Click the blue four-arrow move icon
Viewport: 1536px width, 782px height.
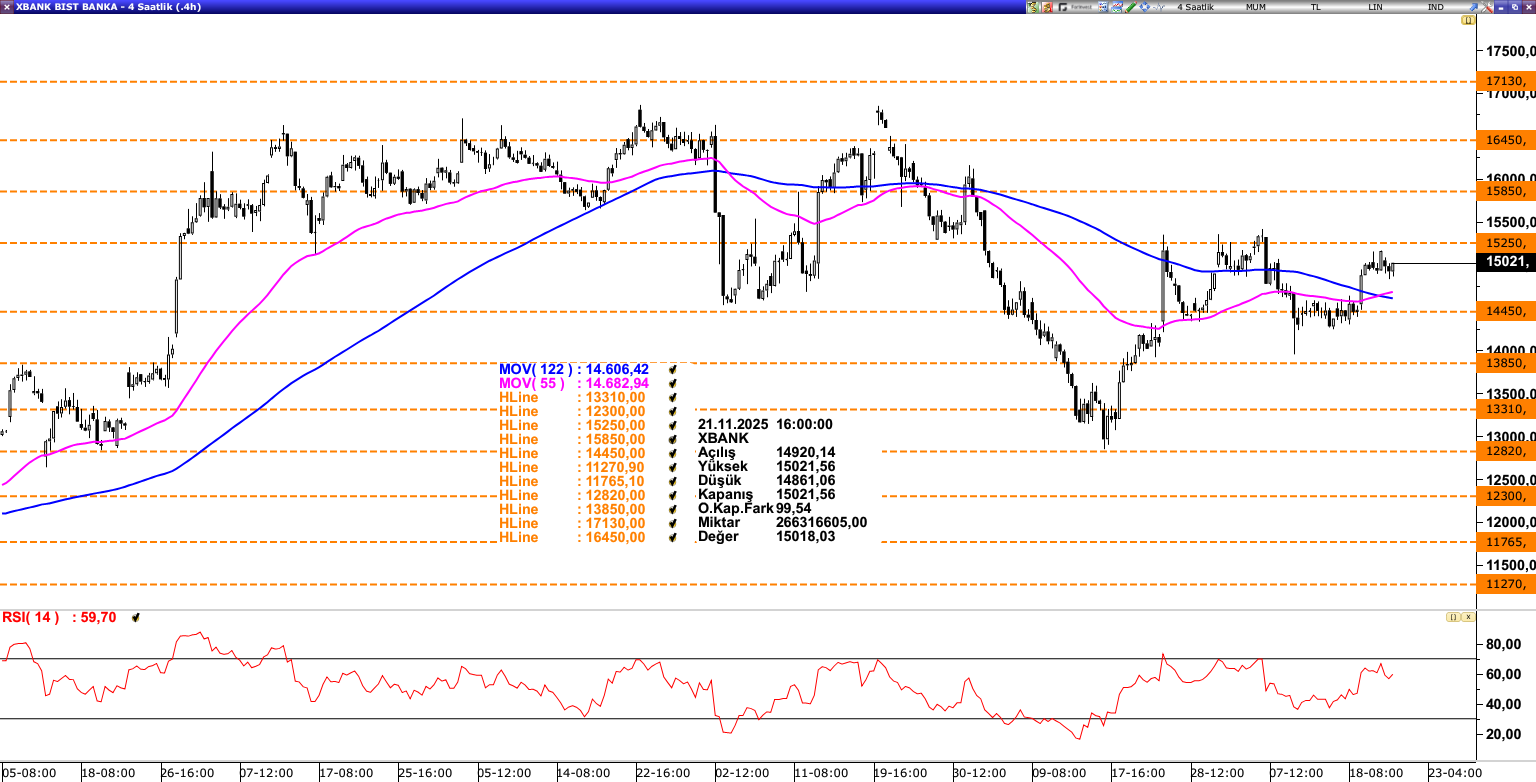[1144, 7]
